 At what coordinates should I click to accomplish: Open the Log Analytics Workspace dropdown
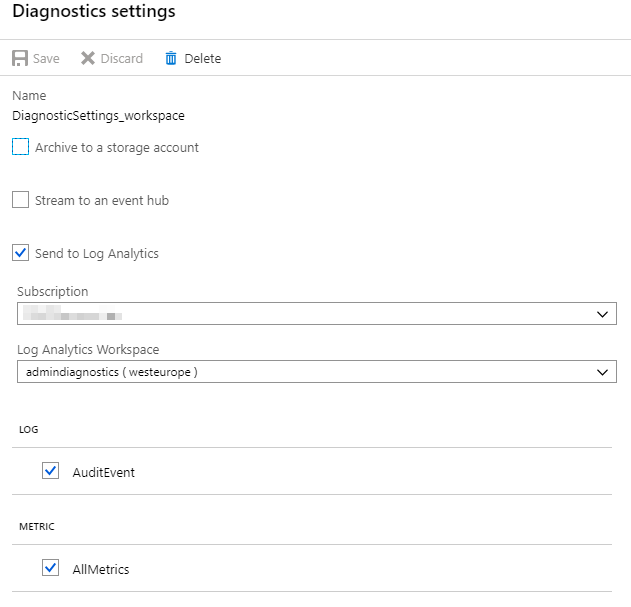coord(300,372)
